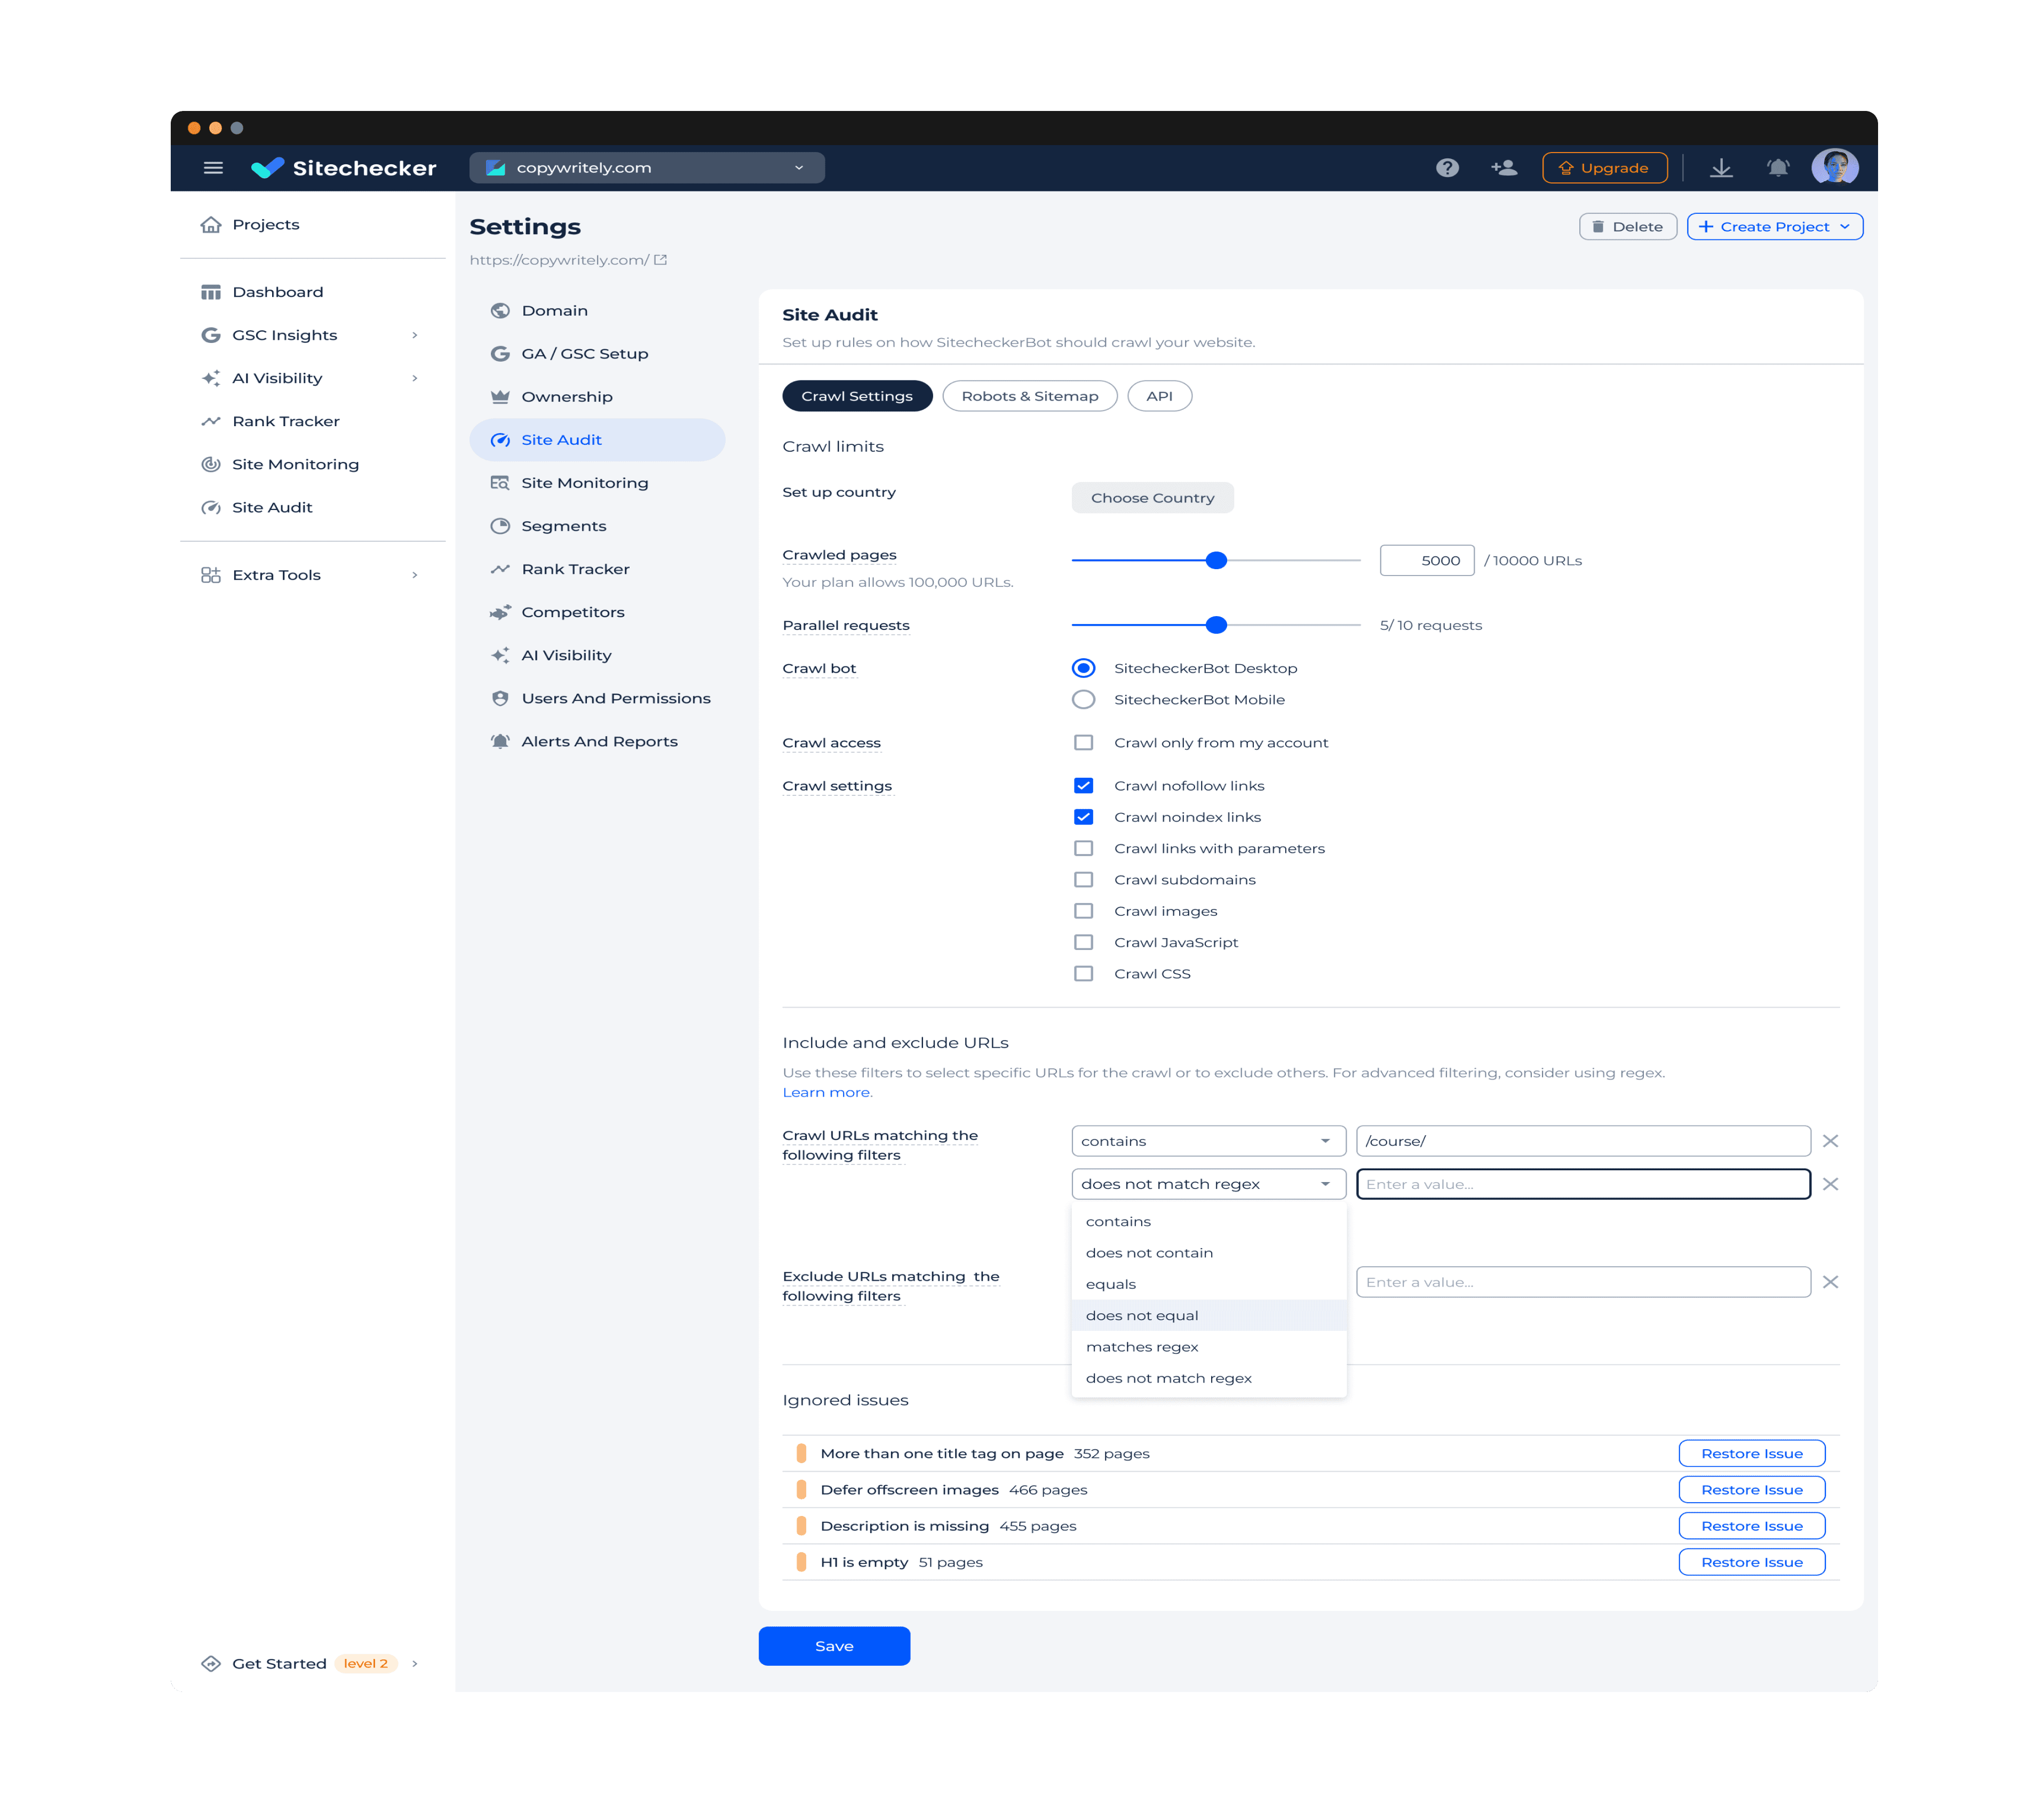Click the Crawled pages slider handle
Viewport: 2020px width, 1820px height.
1216,561
